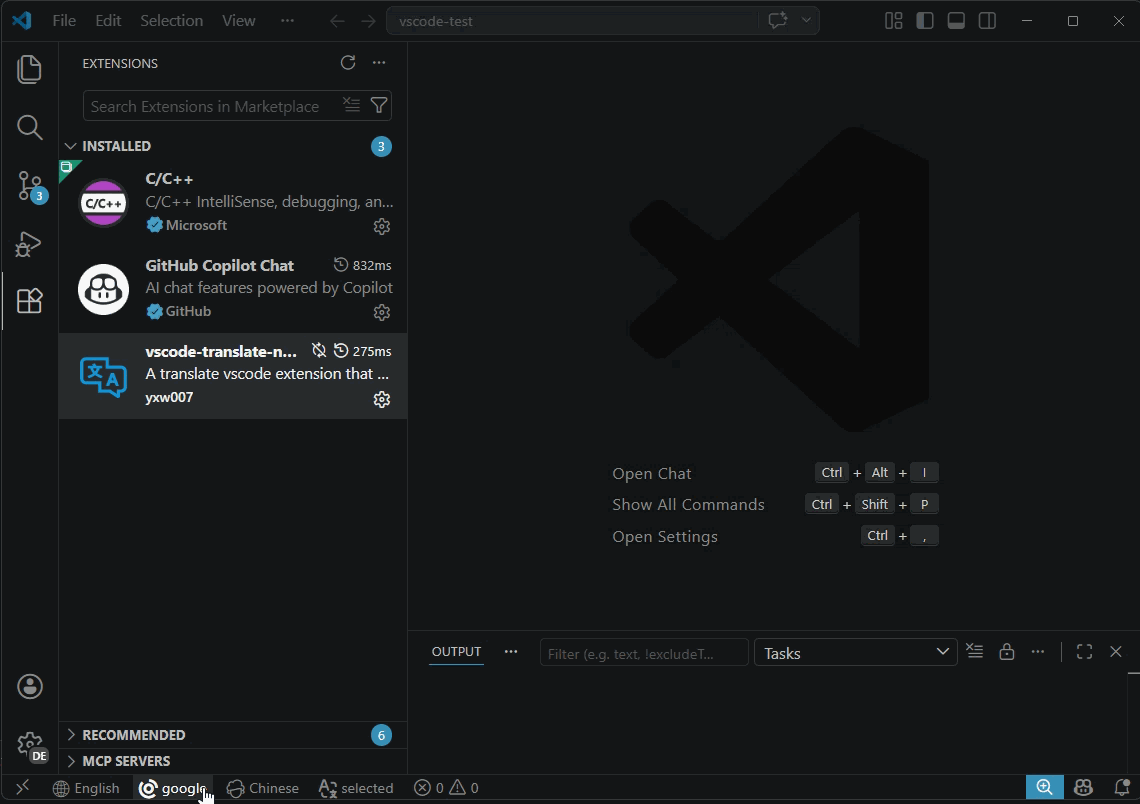Select the C/C++ extension entry

click(x=233, y=202)
